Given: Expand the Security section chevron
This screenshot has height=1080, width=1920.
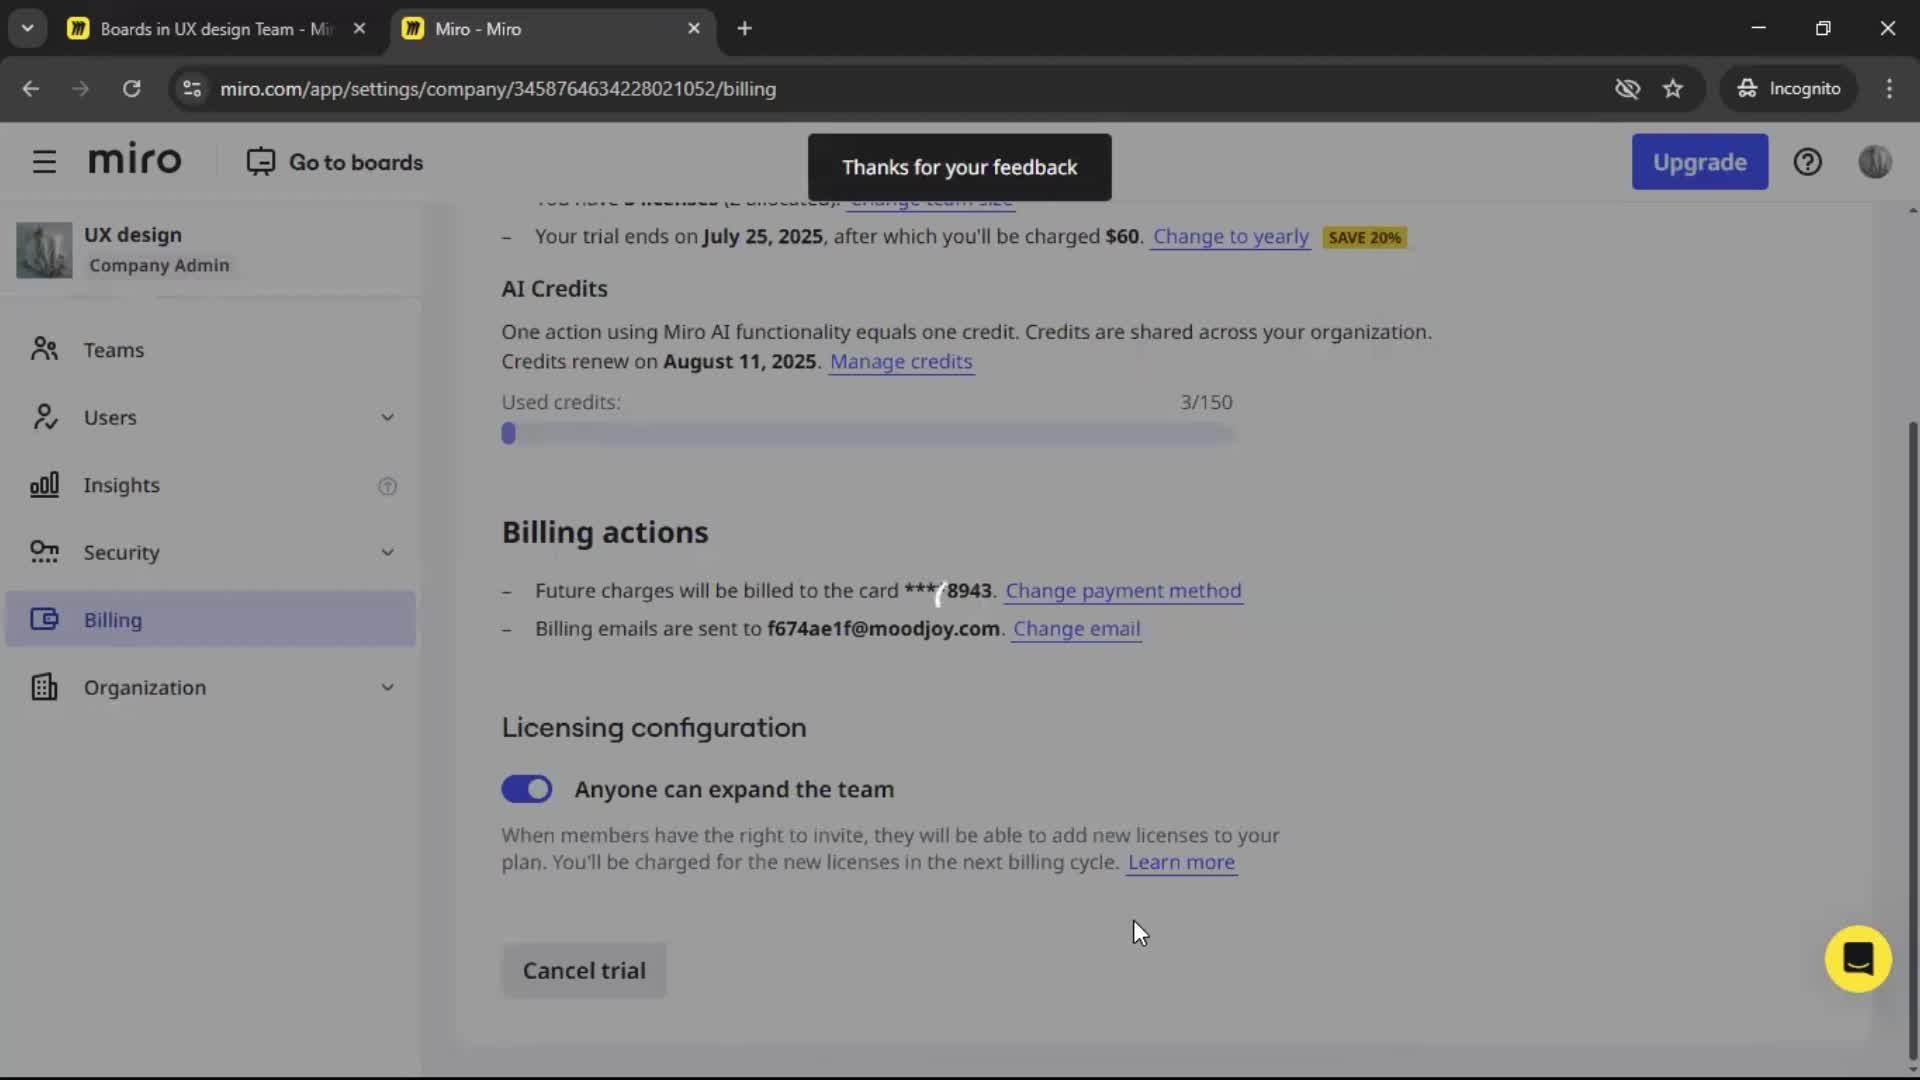Looking at the screenshot, I should click(x=387, y=552).
